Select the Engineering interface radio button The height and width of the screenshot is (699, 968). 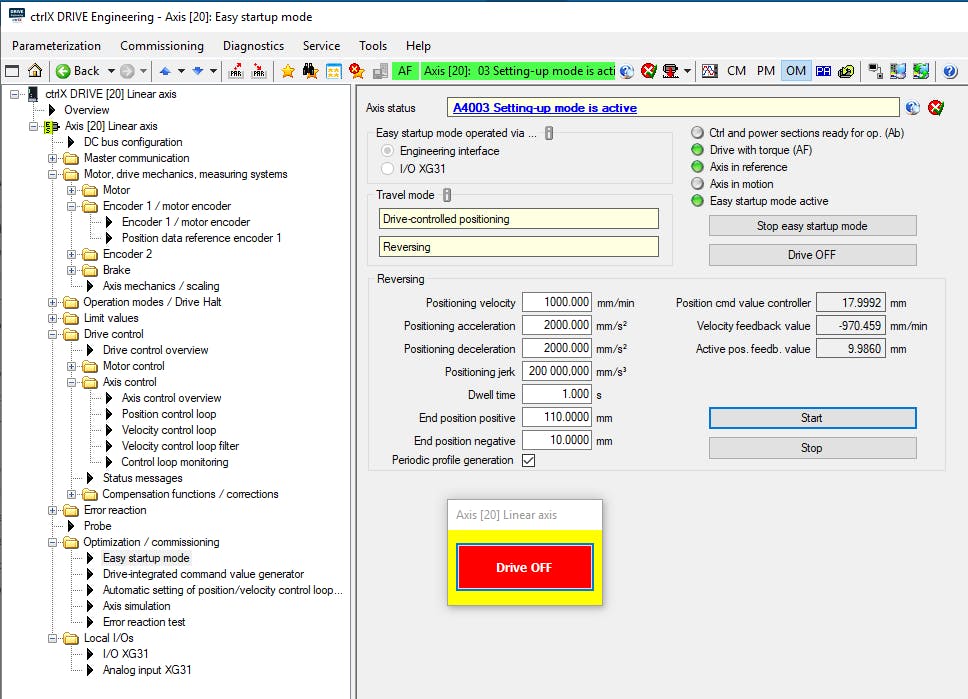387,151
